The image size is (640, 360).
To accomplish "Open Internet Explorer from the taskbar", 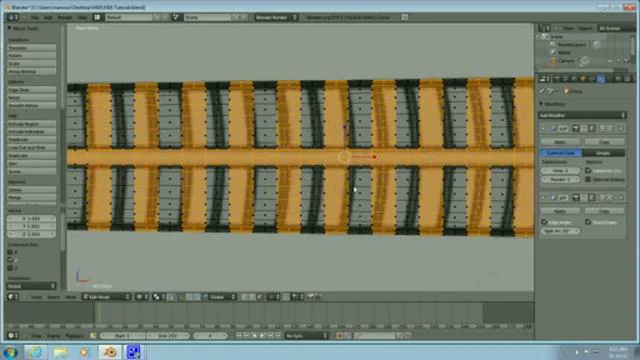I will coord(36,352).
